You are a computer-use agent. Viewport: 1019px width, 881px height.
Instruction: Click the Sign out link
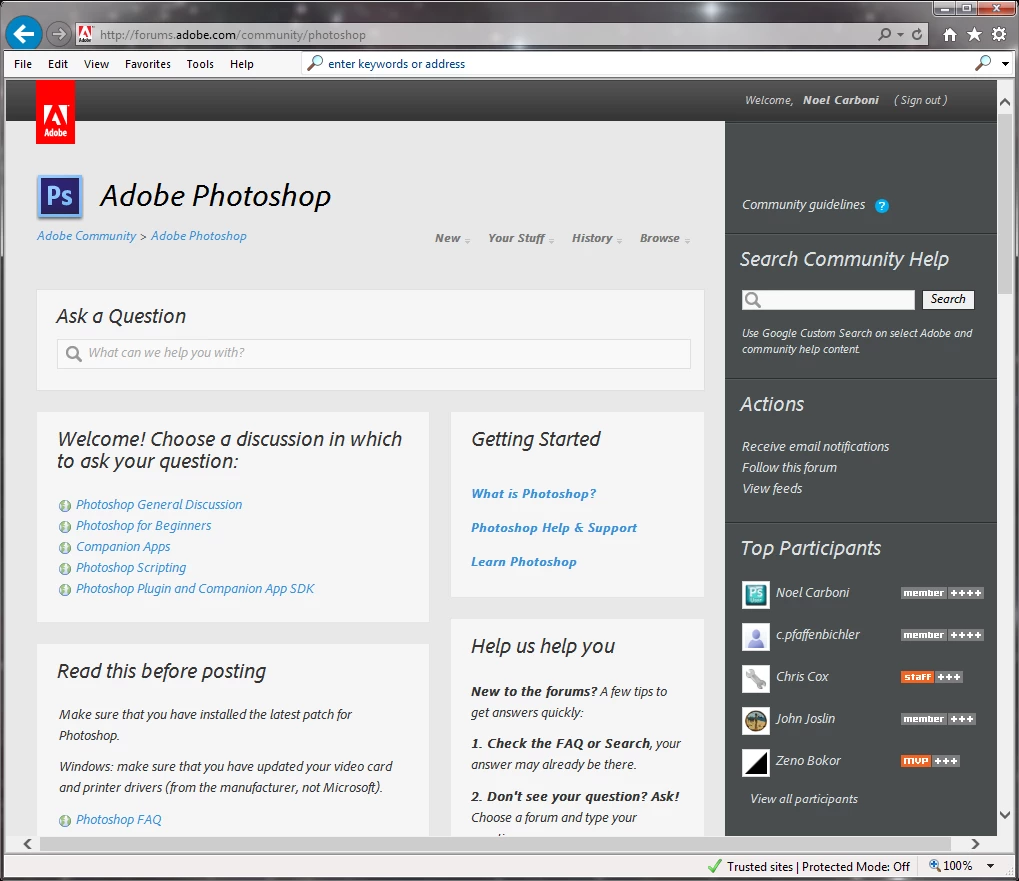pyautogui.click(x=921, y=100)
